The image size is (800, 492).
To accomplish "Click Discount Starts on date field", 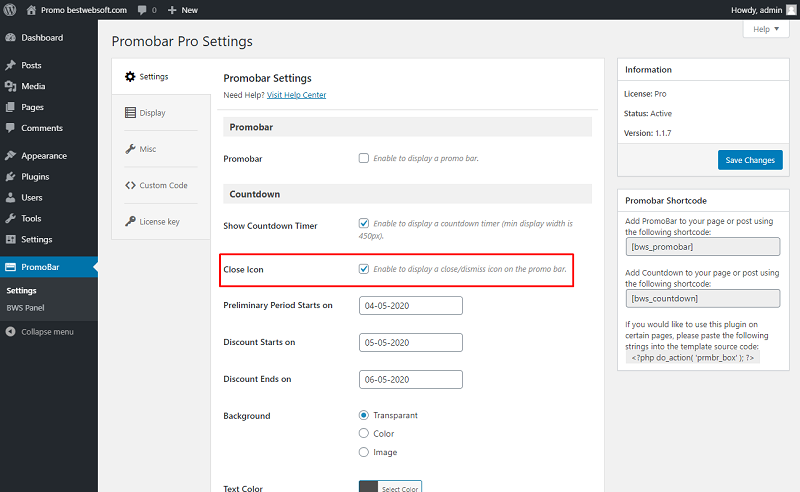I will [x=411, y=342].
